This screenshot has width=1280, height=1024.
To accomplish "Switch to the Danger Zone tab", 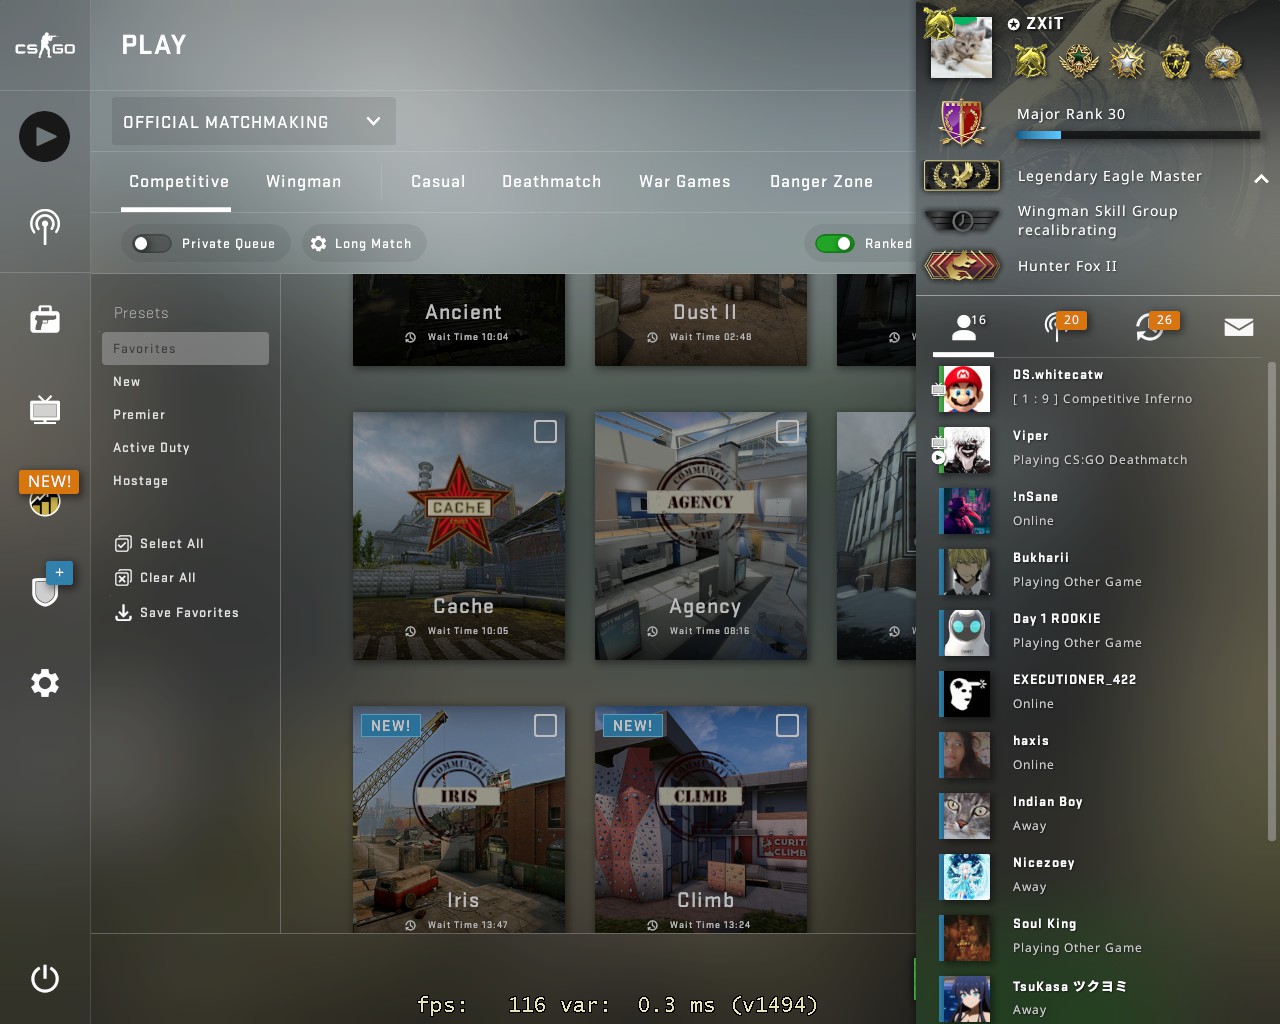I will [822, 181].
